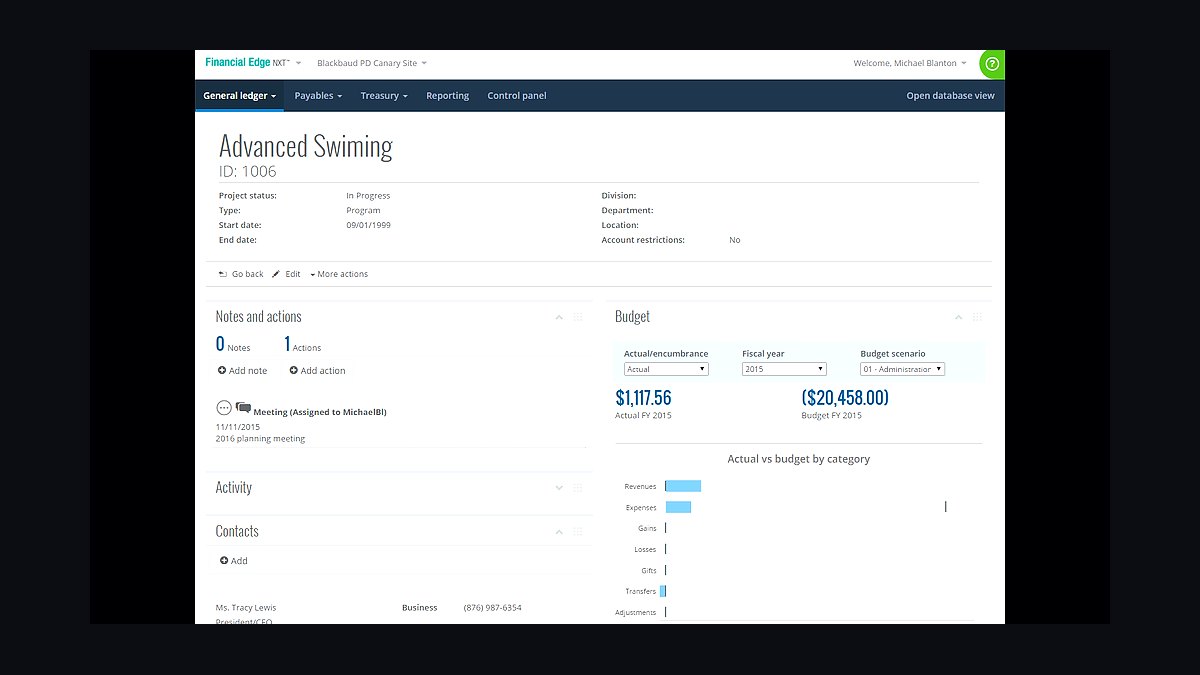Click the Add contact link text
The image size is (1200, 675).
pos(239,561)
